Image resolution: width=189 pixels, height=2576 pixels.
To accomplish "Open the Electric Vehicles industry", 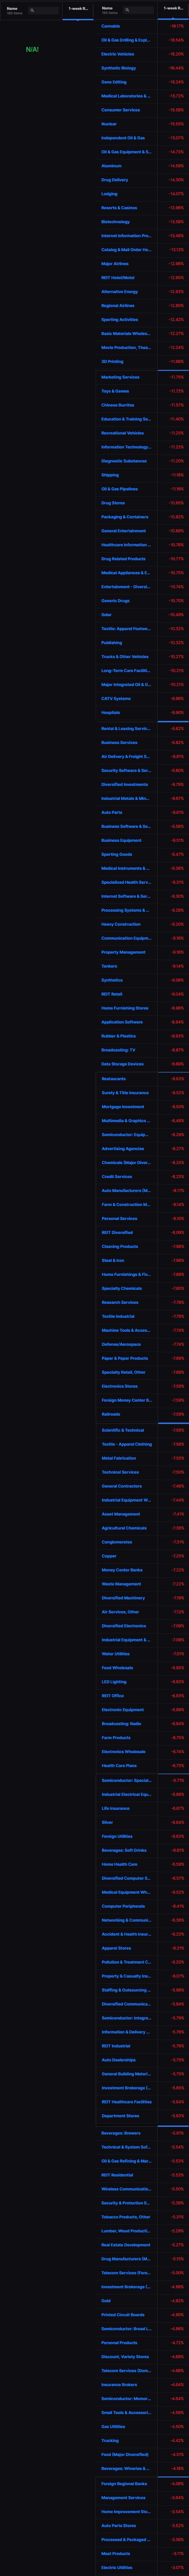I will 118,54.
